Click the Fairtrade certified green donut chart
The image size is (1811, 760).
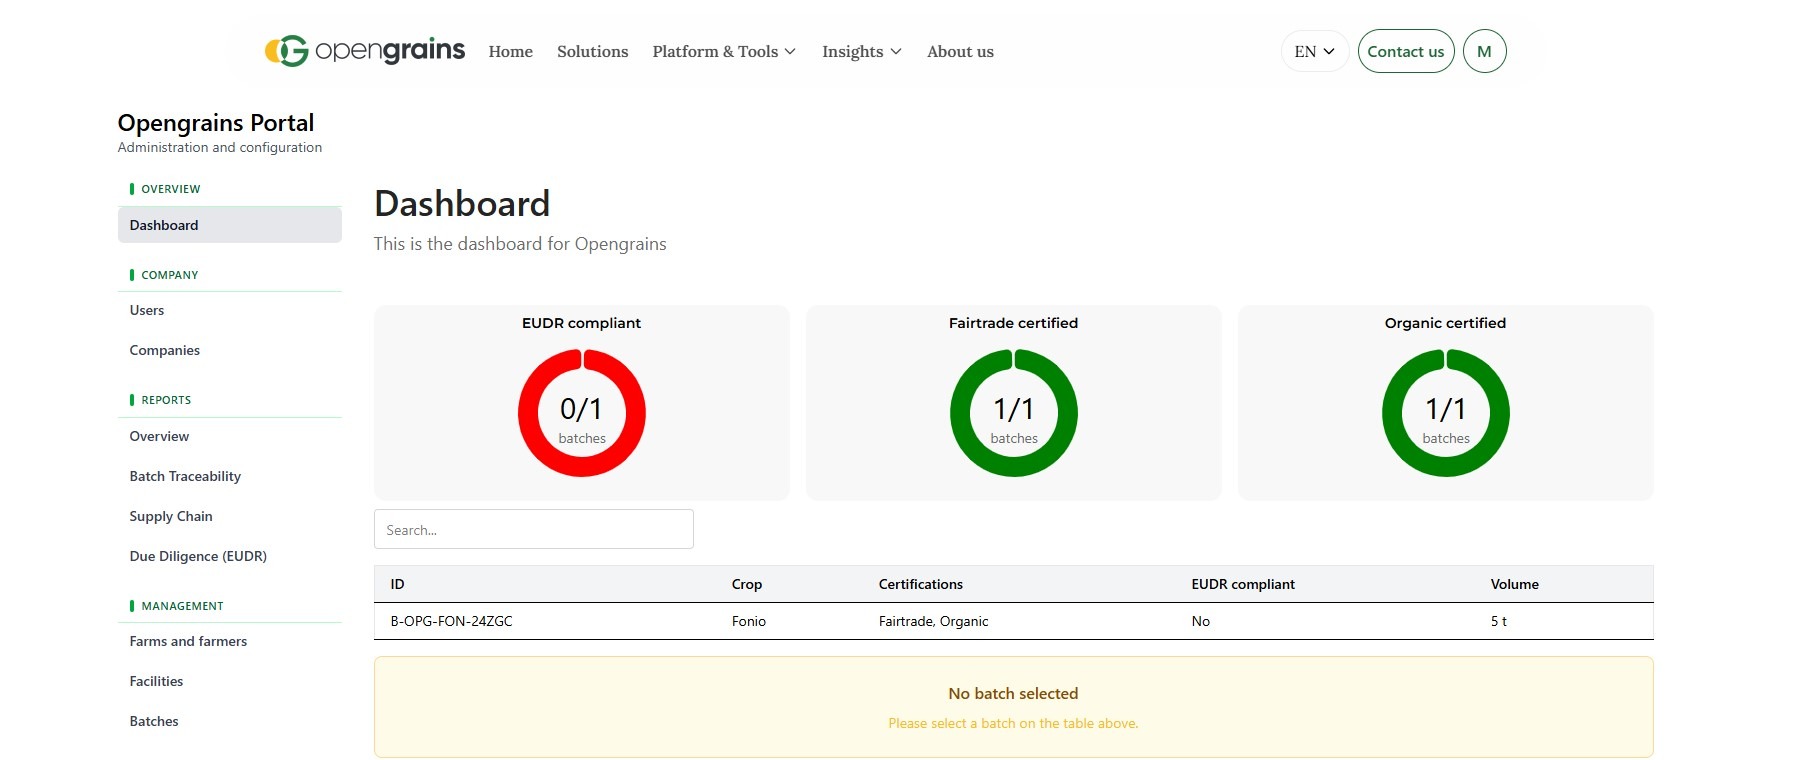(1014, 413)
